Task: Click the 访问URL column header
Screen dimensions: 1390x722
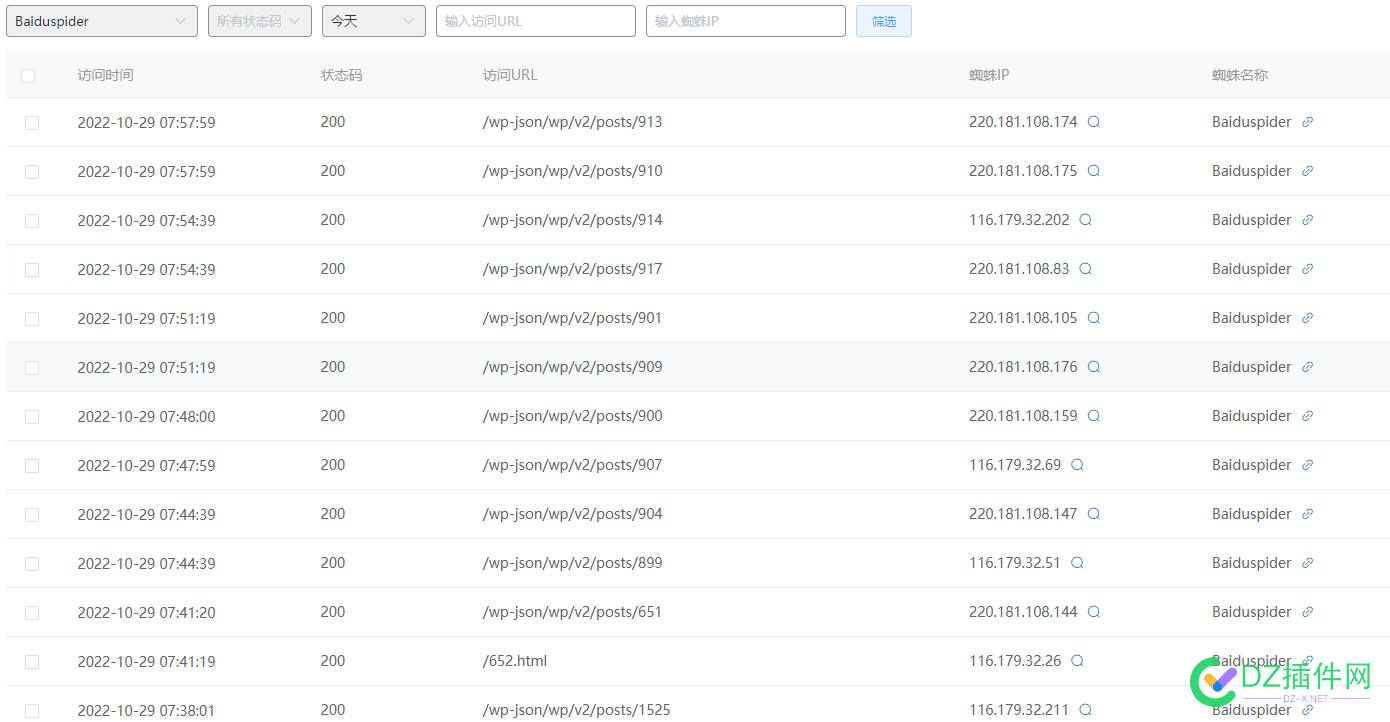Action: pyautogui.click(x=510, y=75)
